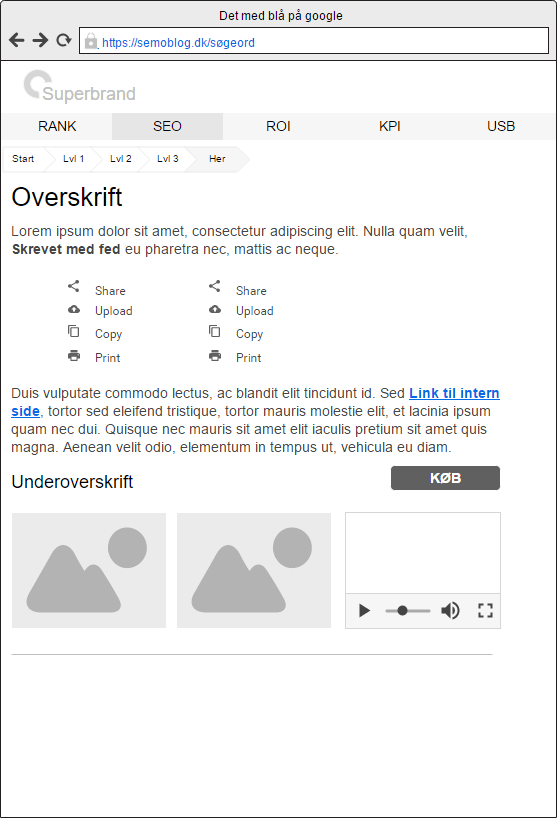Reload the page with refresh icon
The height and width of the screenshot is (818, 557).
[x=64, y=40]
